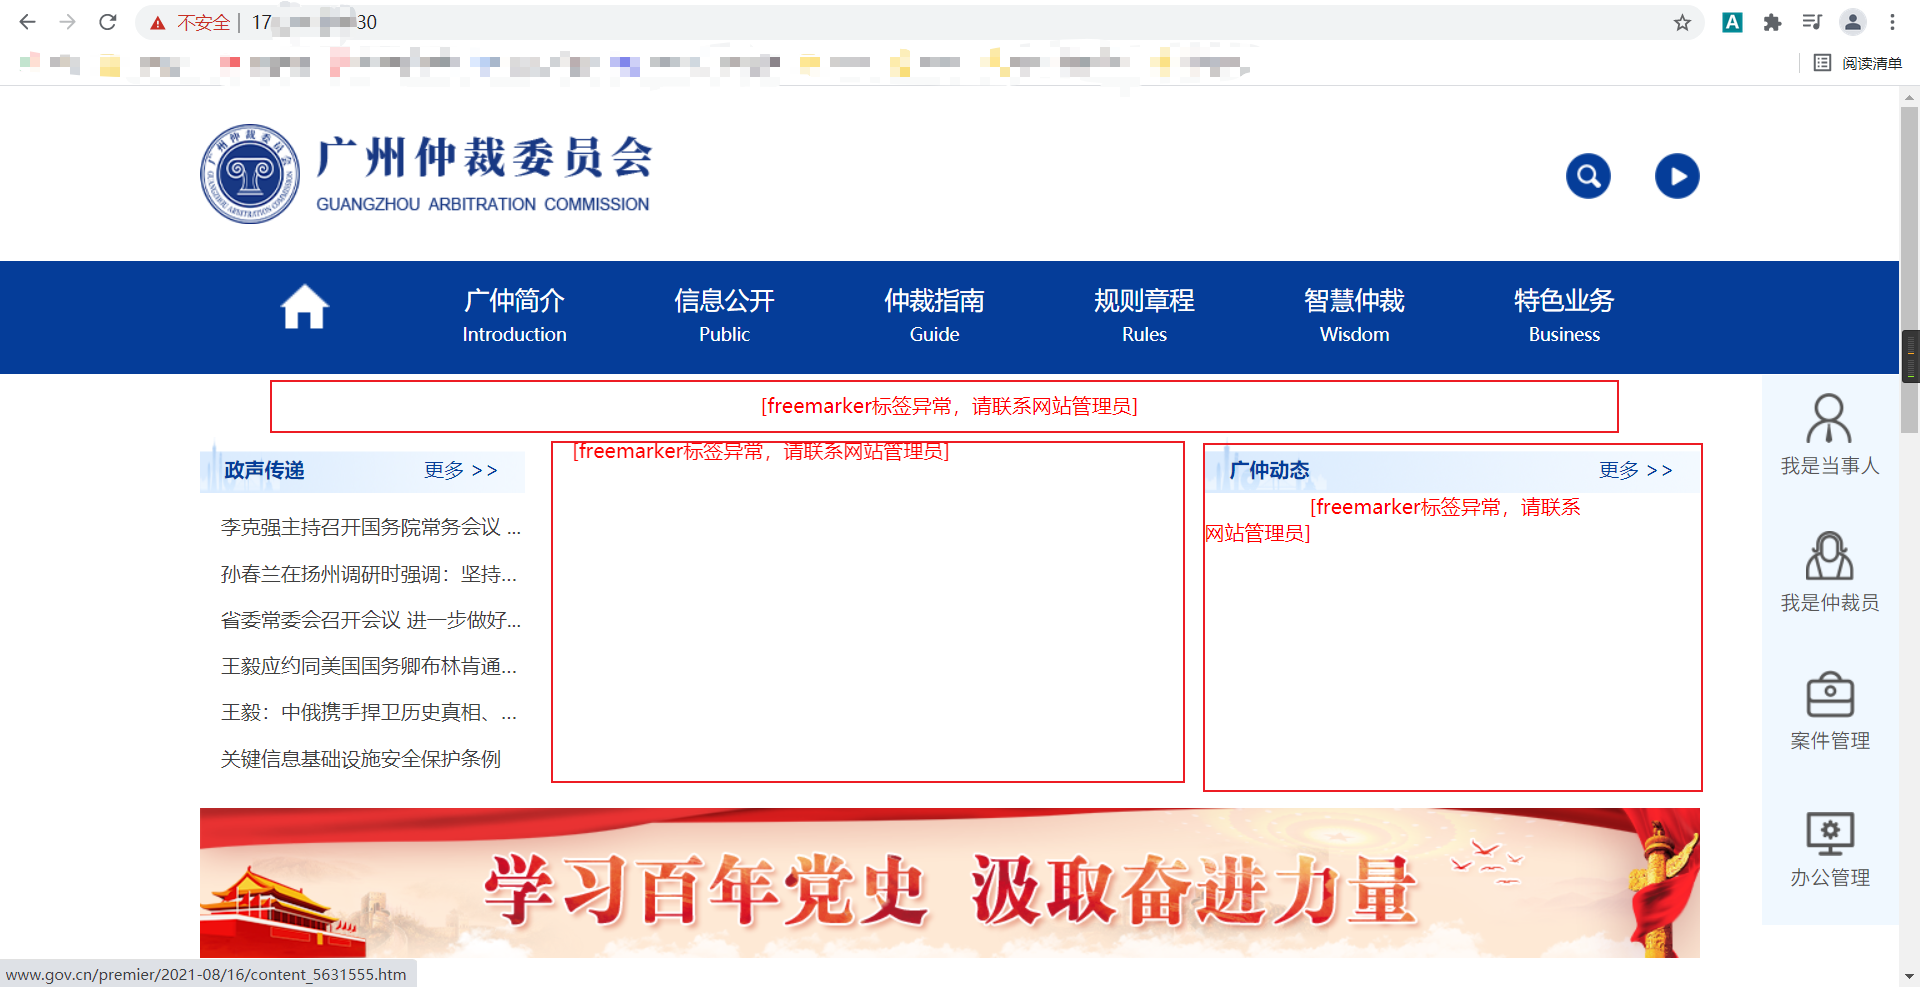Open news item 孙春兰在扬州调研时强调

[369, 574]
